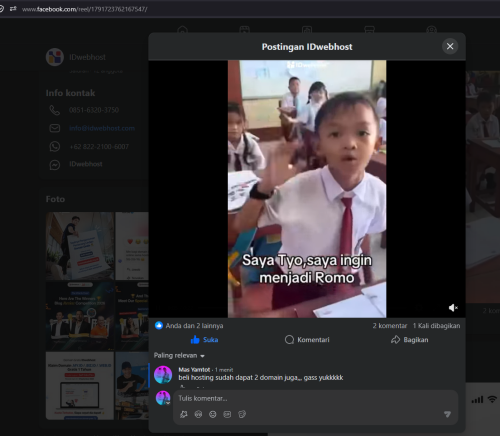Click phone icon in Info kontak
The width and height of the screenshot is (500, 436).
point(55,110)
